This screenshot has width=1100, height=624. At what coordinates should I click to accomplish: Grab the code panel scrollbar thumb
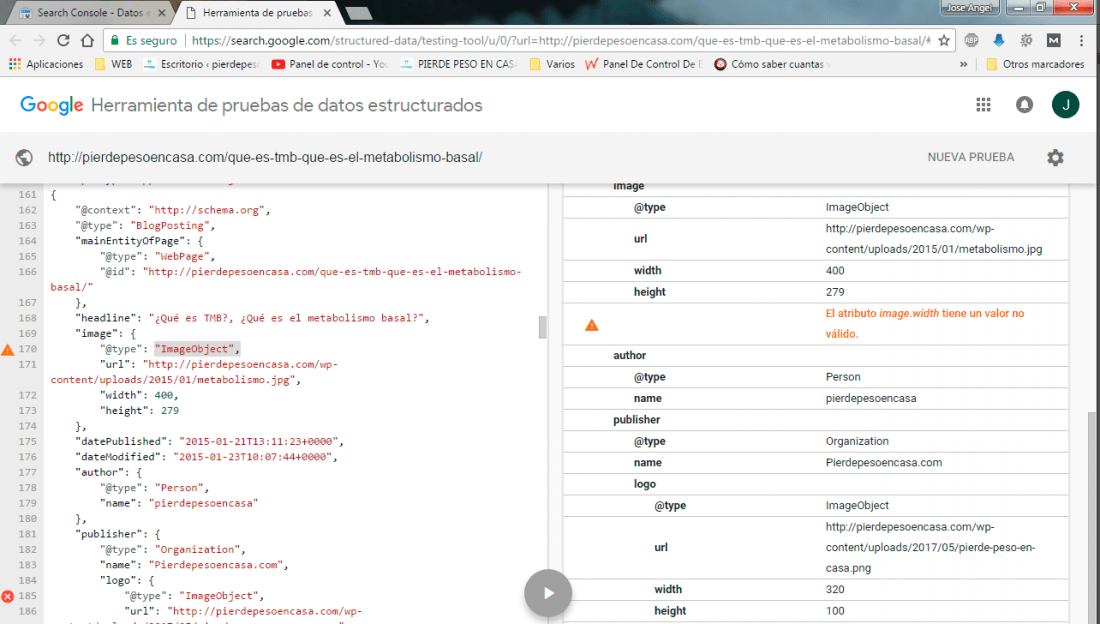[x=542, y=327]
